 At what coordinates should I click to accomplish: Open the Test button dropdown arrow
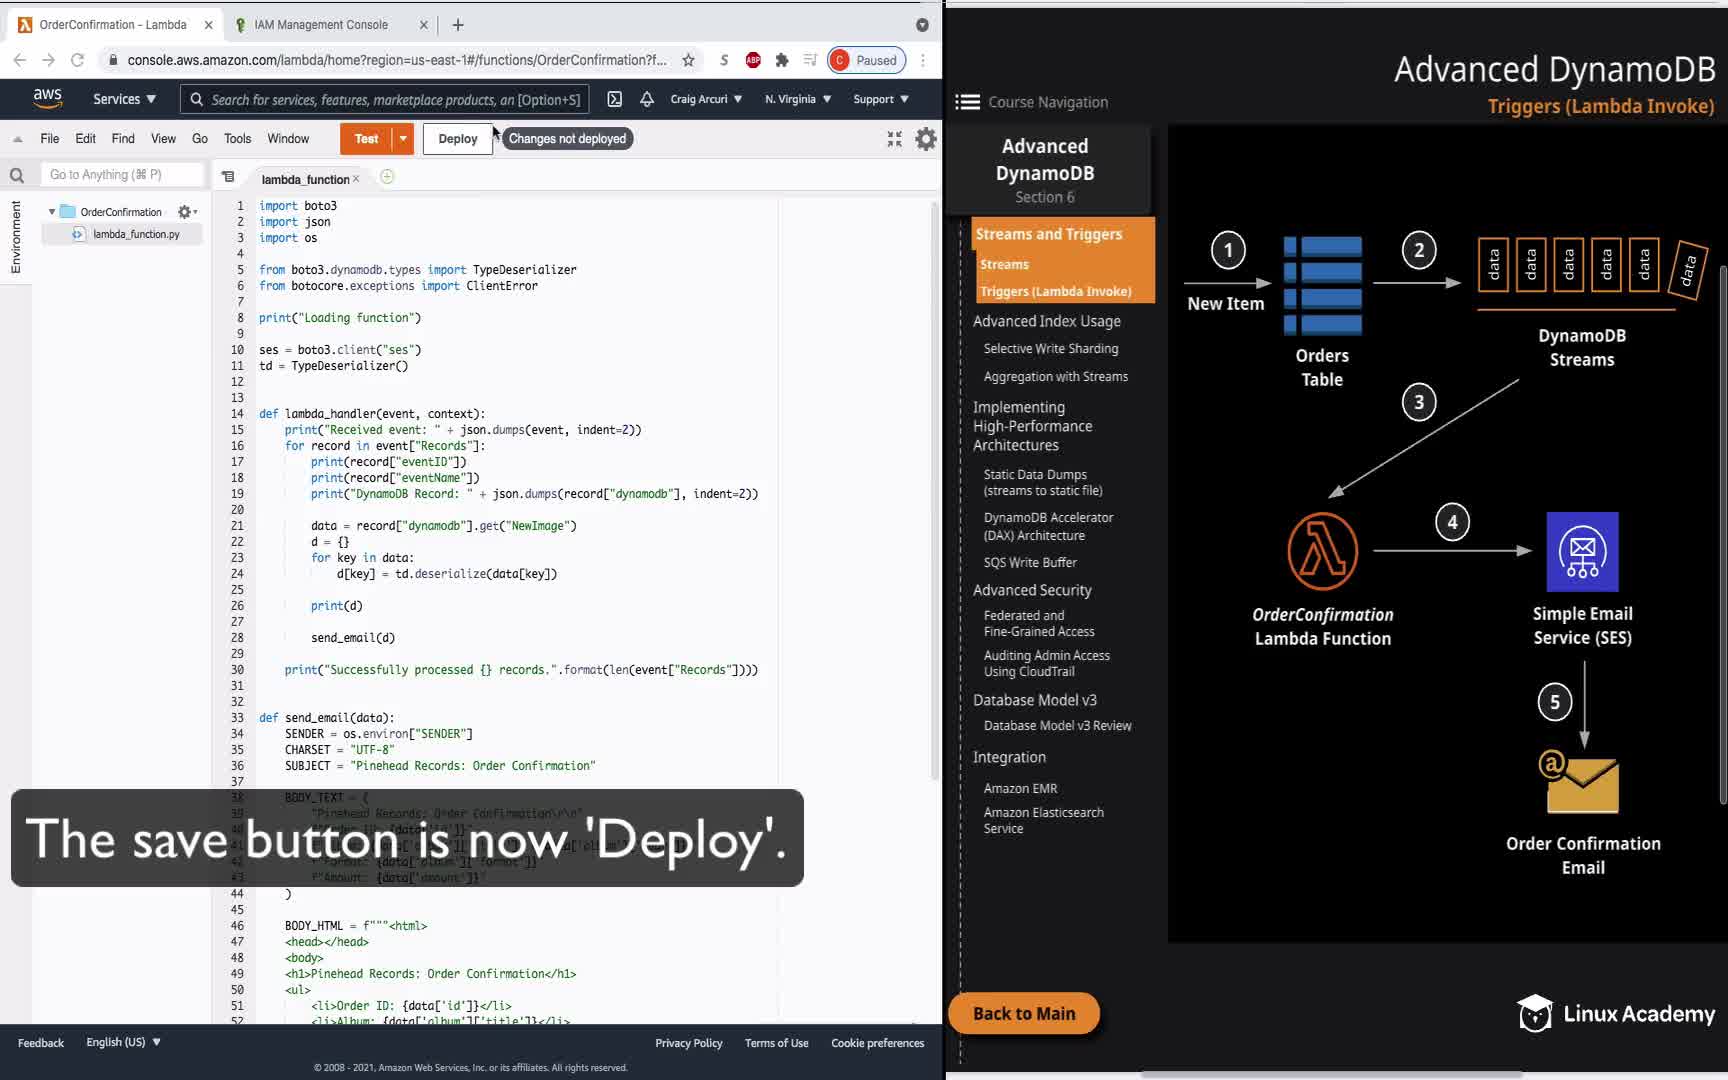(x=403, y=139)
